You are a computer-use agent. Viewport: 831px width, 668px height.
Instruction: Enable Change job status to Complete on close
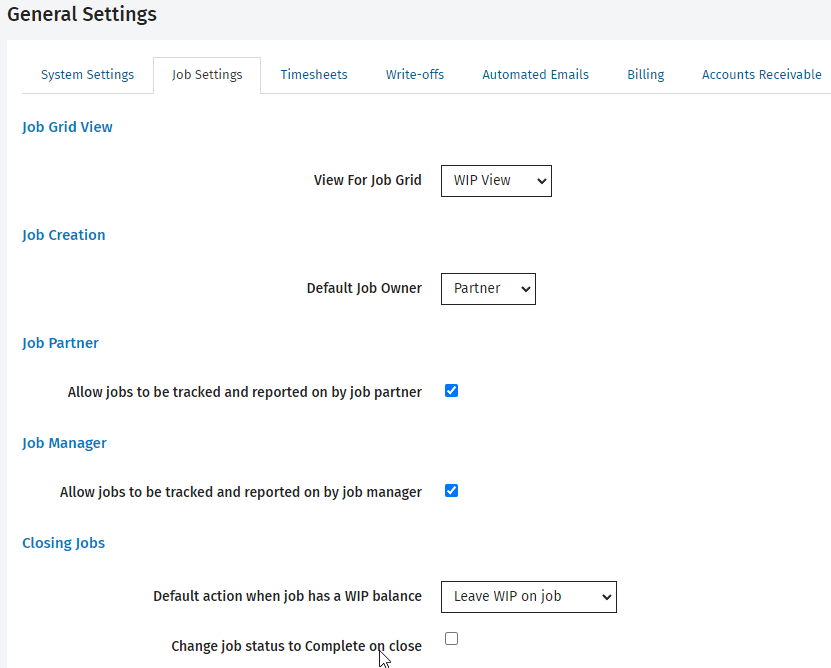(452, 639)
